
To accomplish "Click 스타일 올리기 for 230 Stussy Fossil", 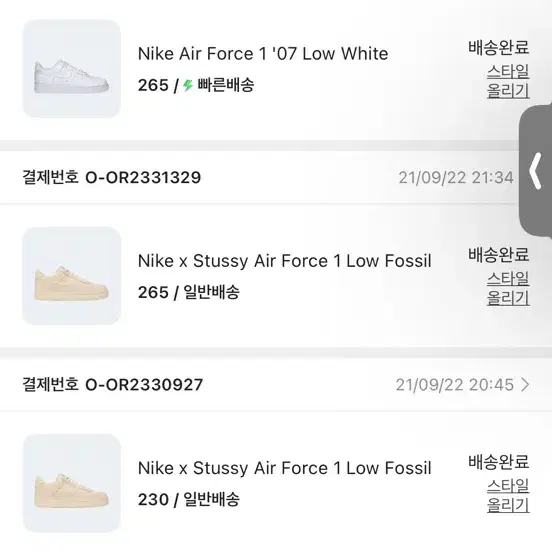I will pos(508,496).
